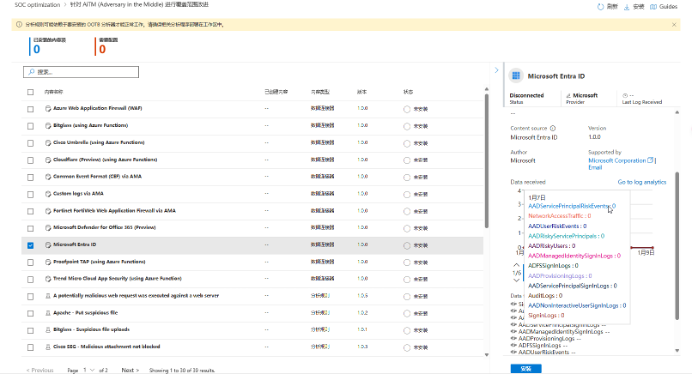Click connector icon beside Fortinet FortiWeb
Viewport: 695px width, 375px height.
48,211
